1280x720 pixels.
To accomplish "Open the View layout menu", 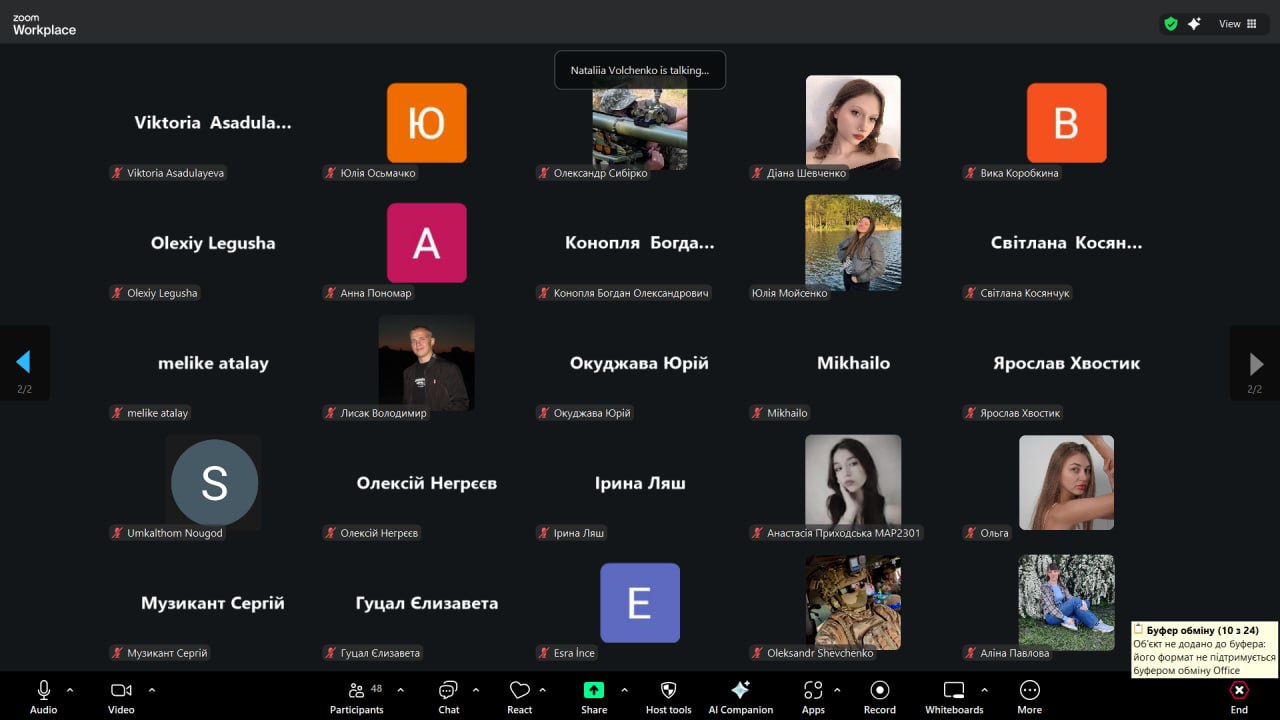I will (1237, 24).
